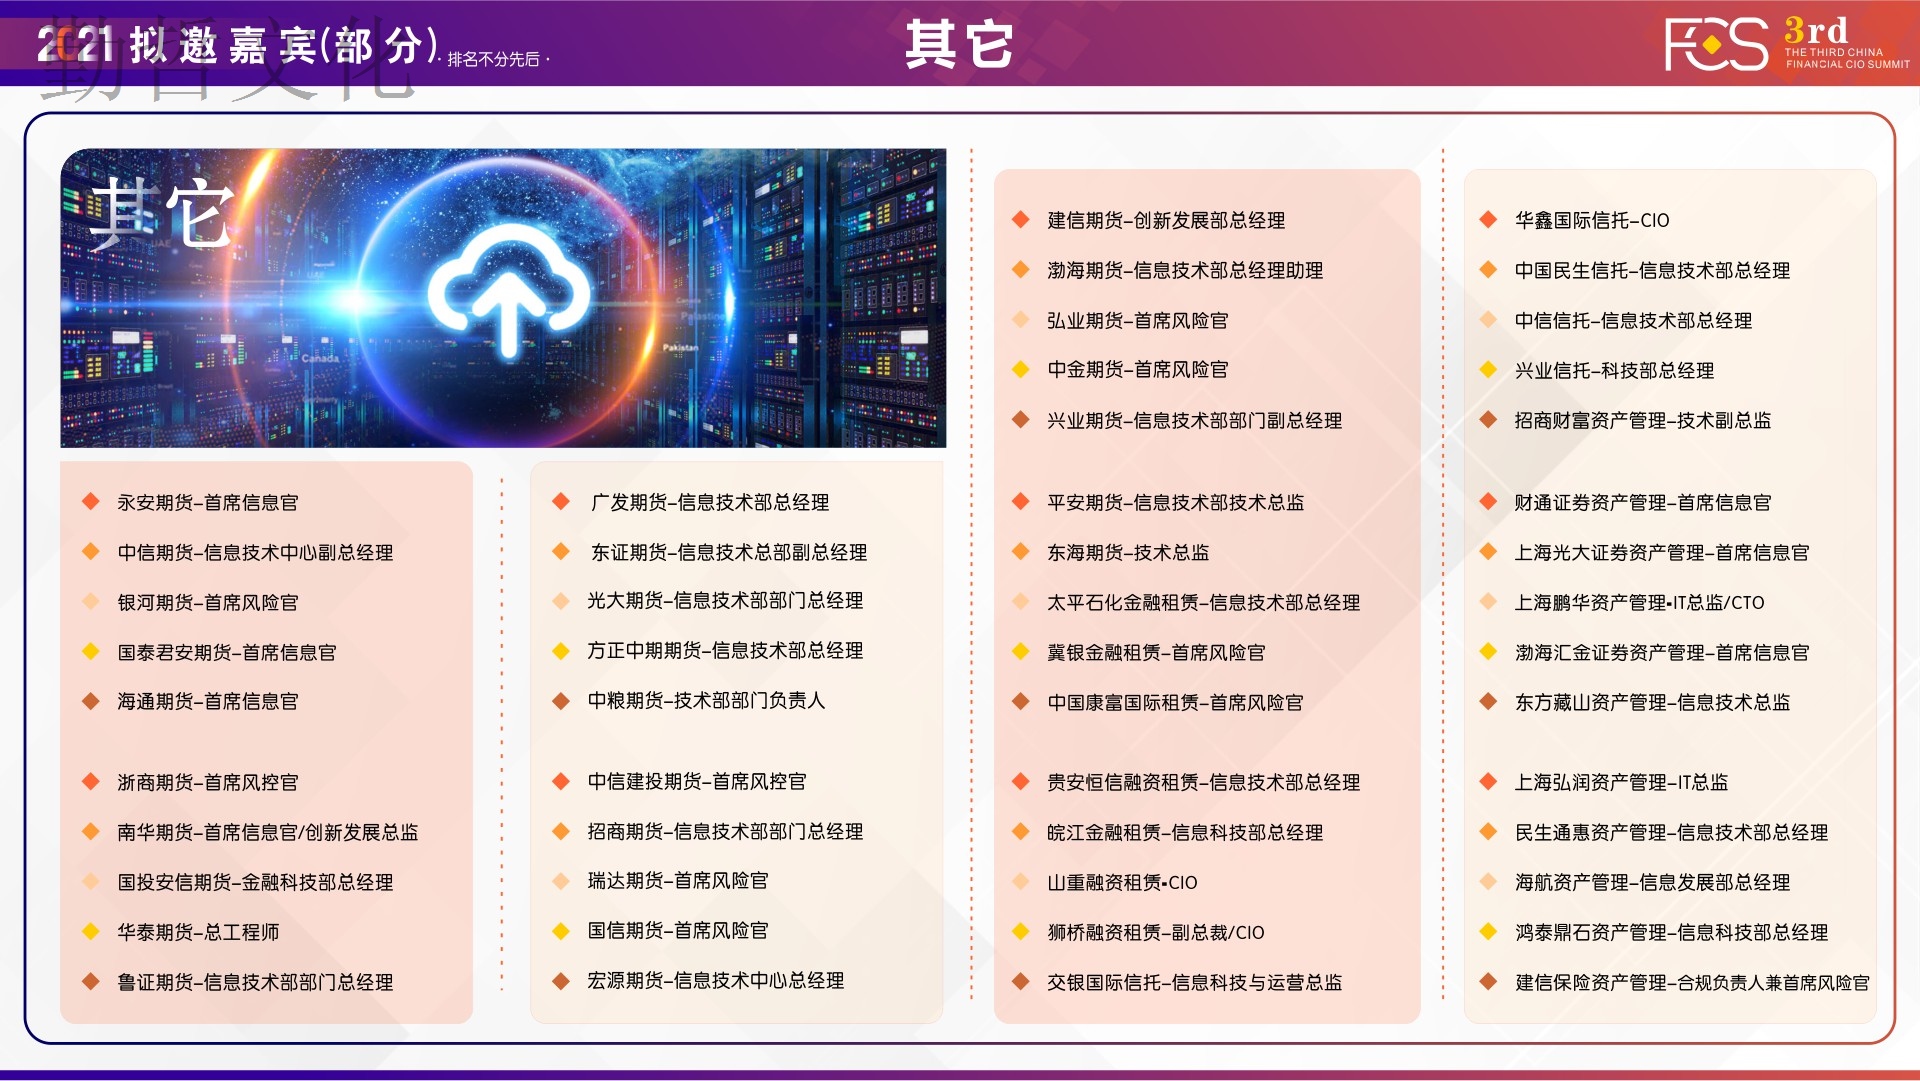Select 宏源期货-信息技术中心总经理 entry
Image resolution: width=1920 pixels, height=1081 pixels.
[716, 980]
